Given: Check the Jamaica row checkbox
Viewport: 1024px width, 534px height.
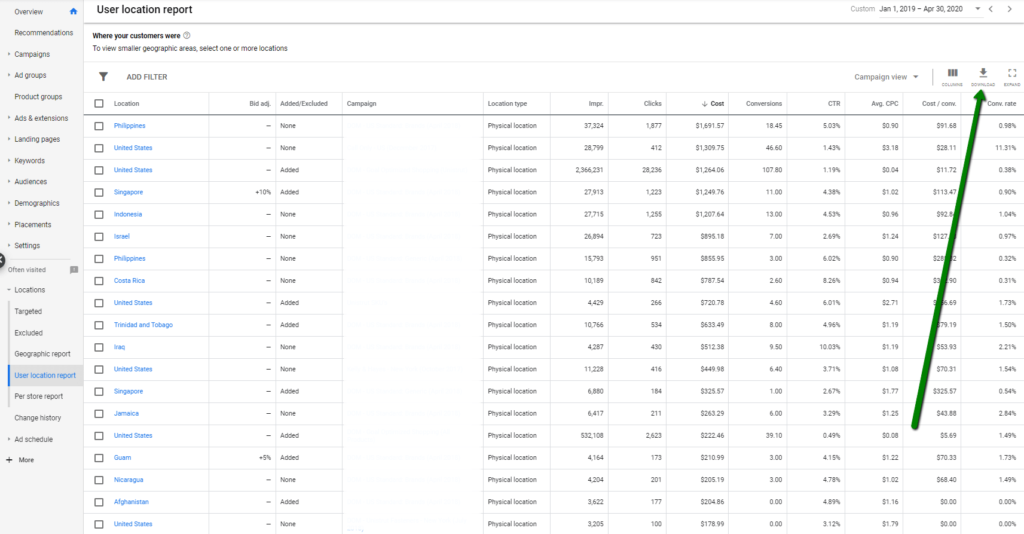Looking at the screenshot, I should click(99, 414).
